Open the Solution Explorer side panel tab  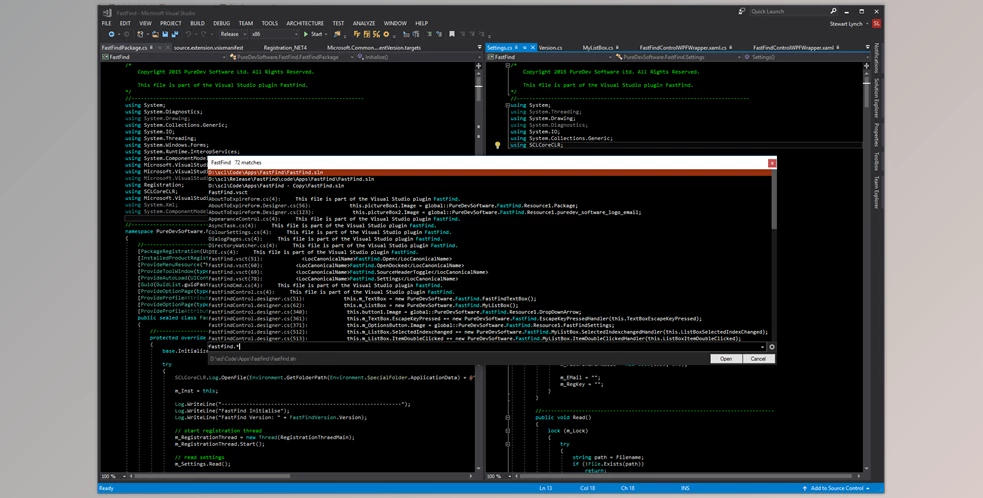[x=876, y=98]
